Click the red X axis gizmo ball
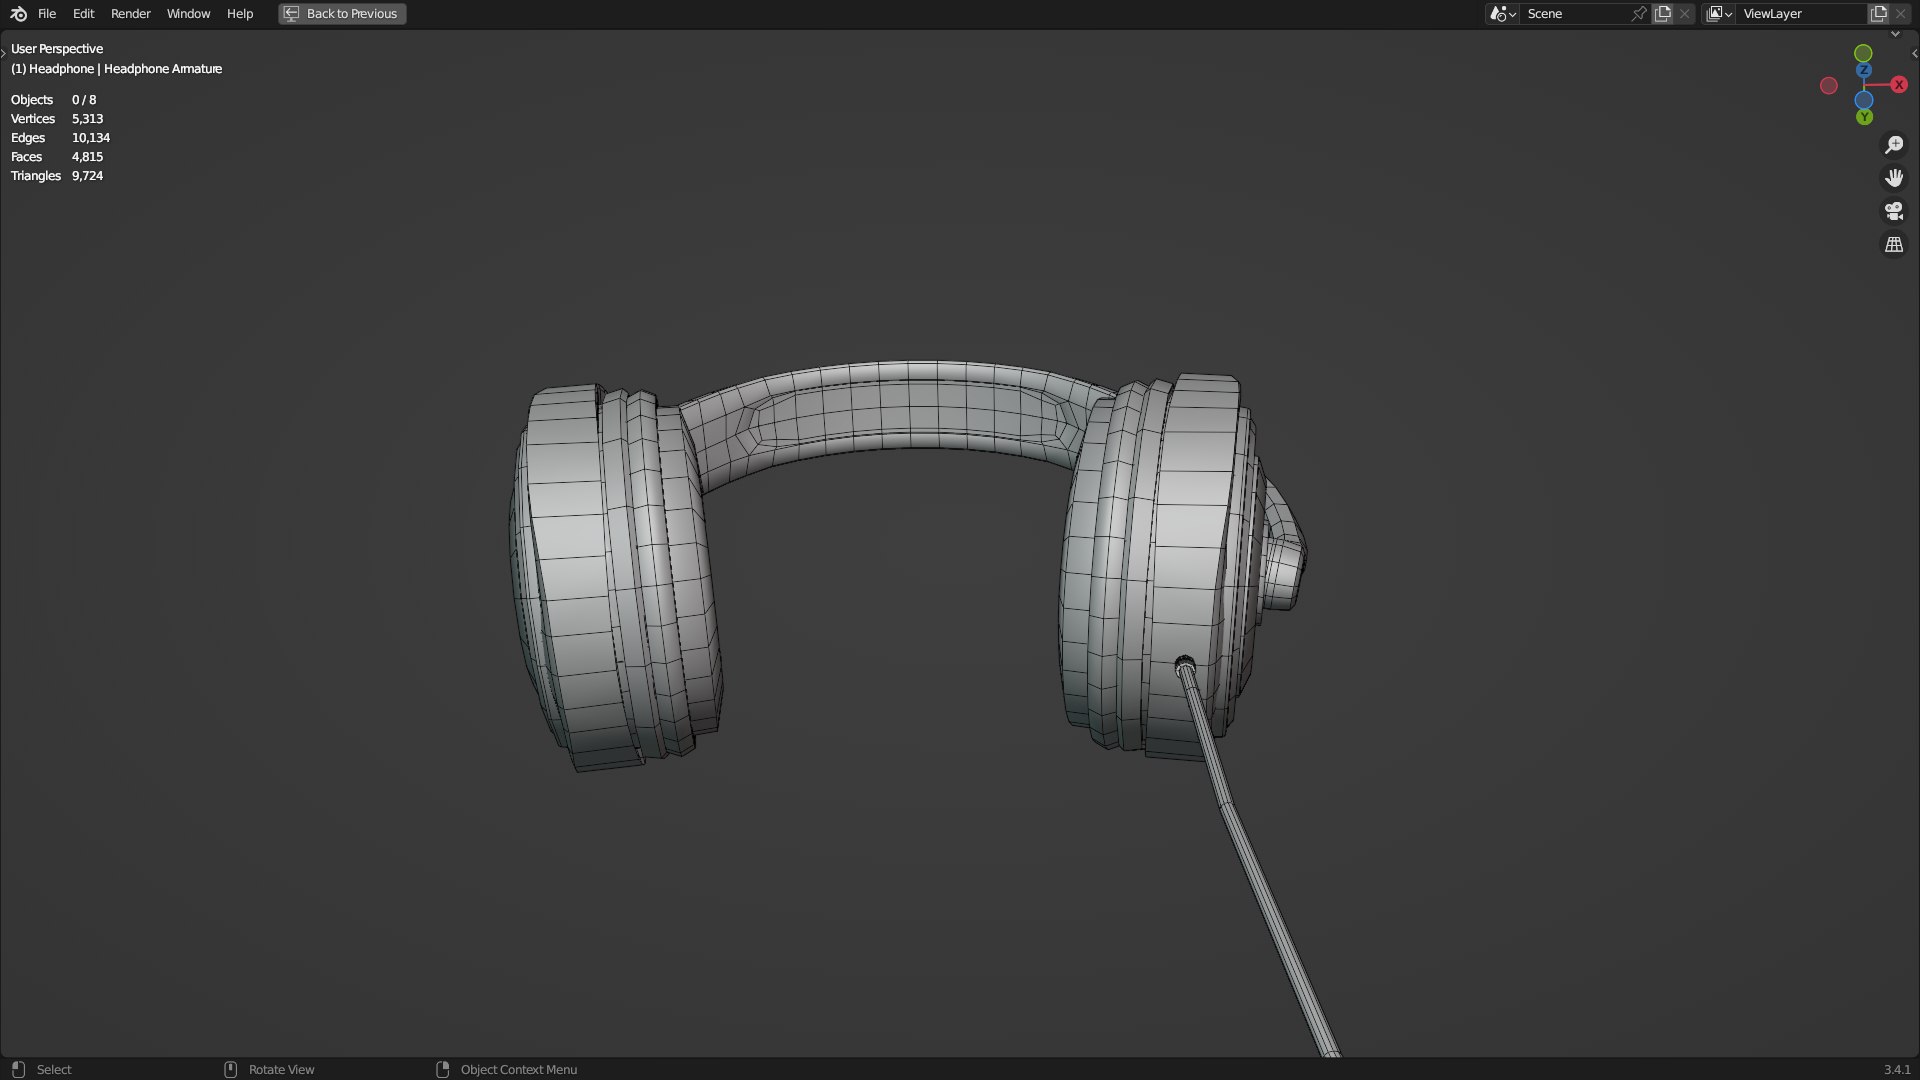This screenshot has width=1920, height=1080. click(x=1899, y=85)
